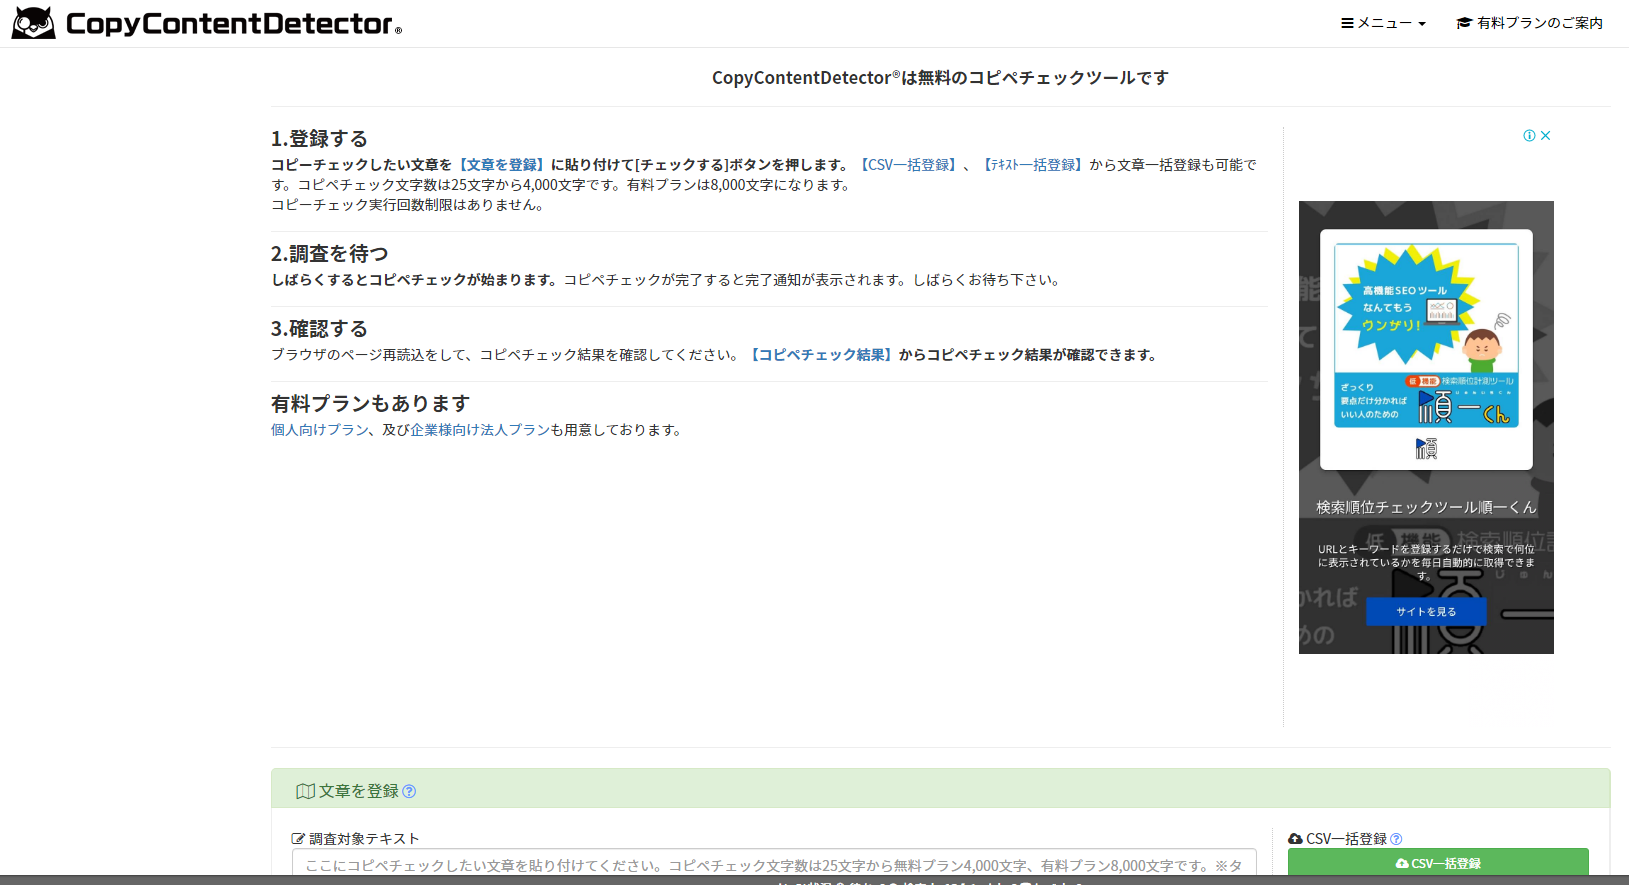
Task: Click the 有料プランもあります heading
Action: click(371, 404)
